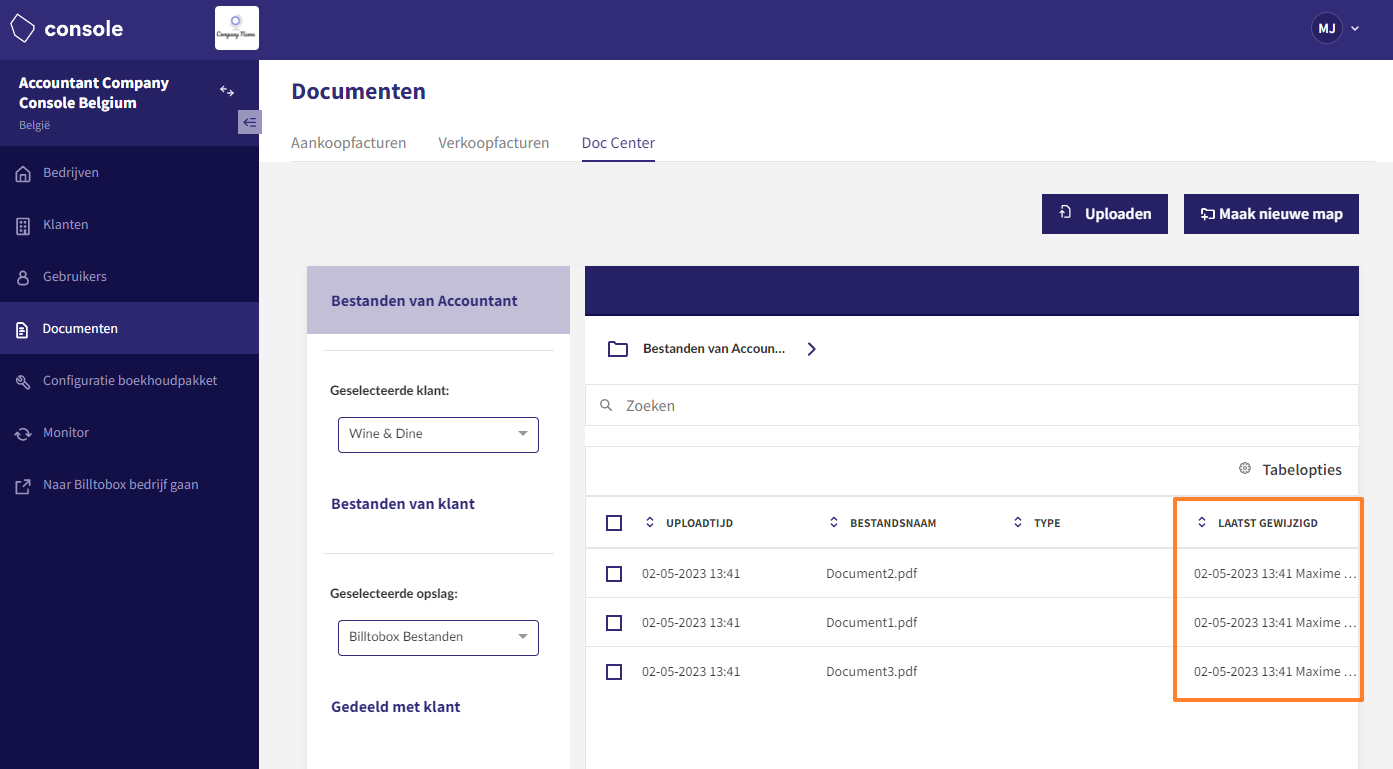The width and height of the screenshot is (1393, 769).
Task: Click the external link icon for Billtobox
Action: [23, 486]
